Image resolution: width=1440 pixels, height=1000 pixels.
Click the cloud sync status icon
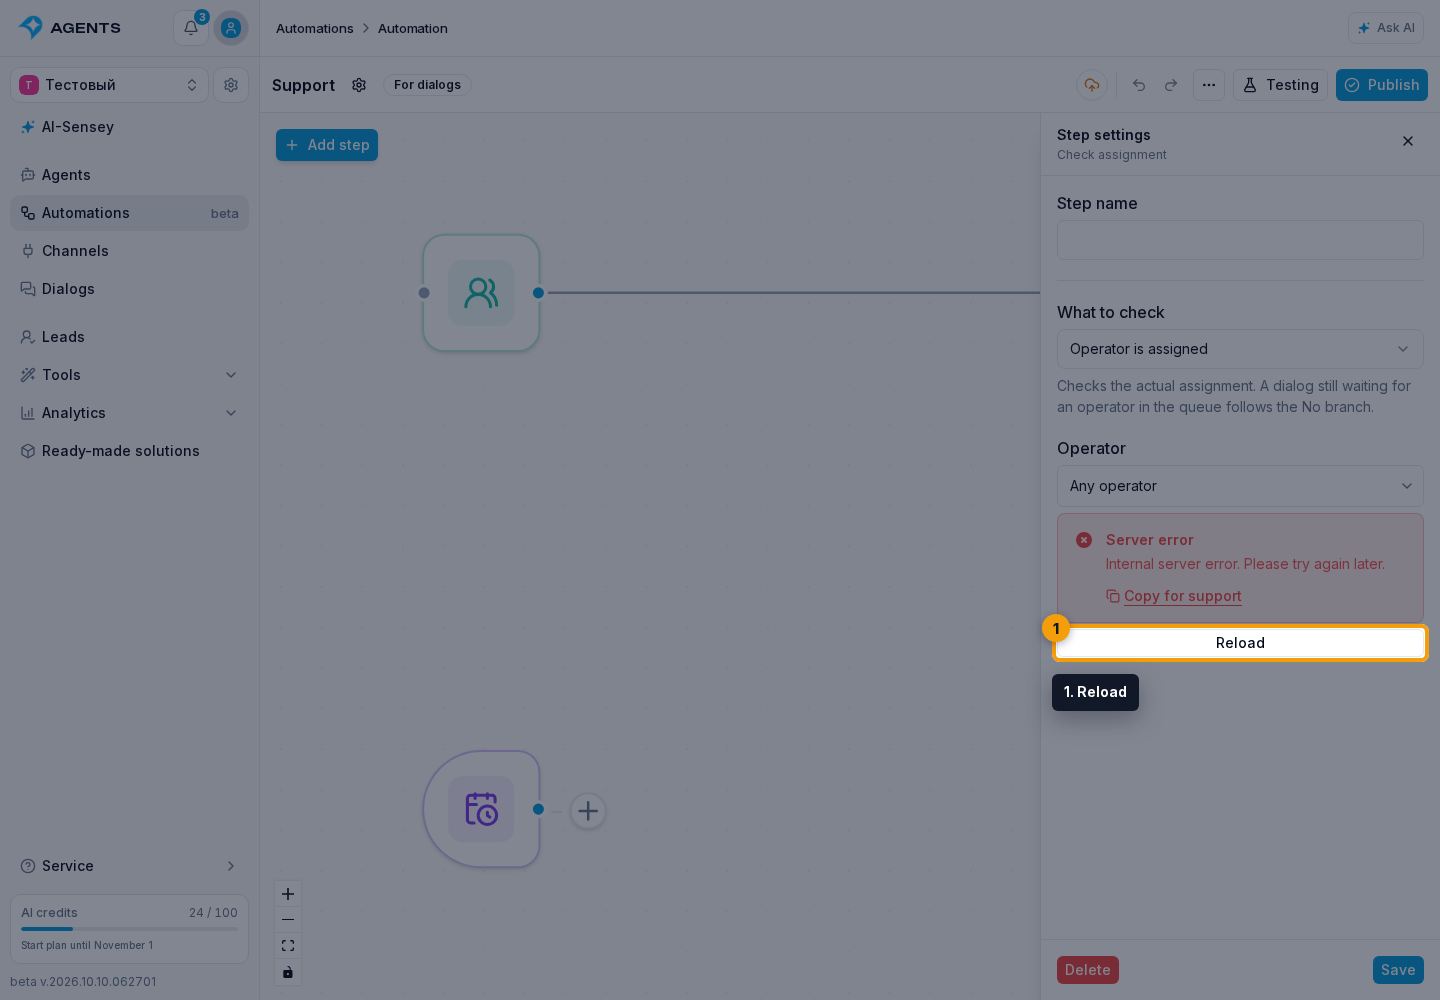tap(1092, 85)
